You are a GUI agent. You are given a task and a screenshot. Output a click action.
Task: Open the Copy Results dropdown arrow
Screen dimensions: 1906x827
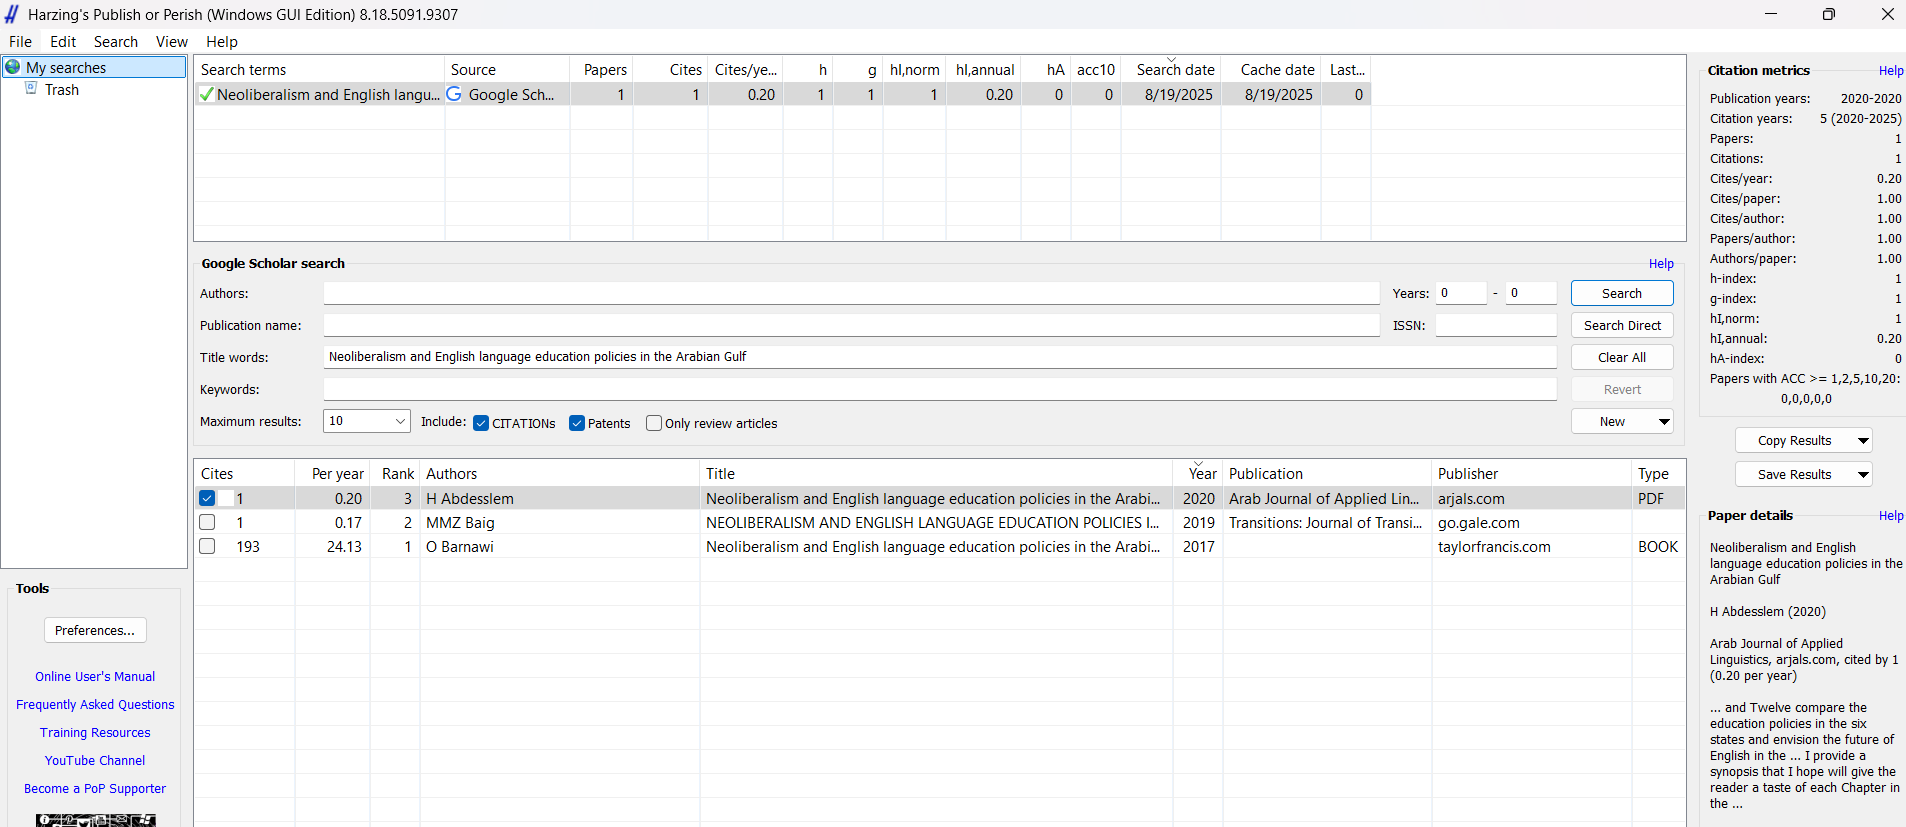pos(1863,441)
